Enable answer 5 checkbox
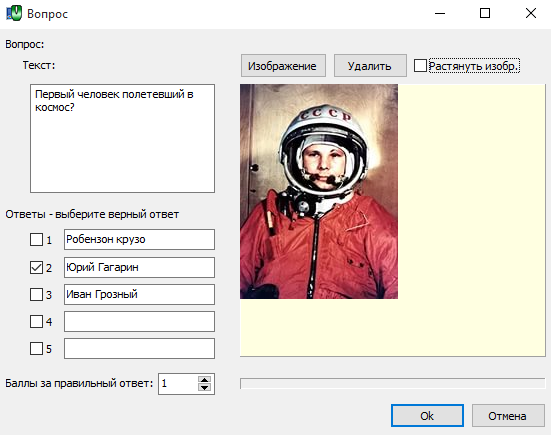This screenshot has width=551, height=435. (36, 349)
